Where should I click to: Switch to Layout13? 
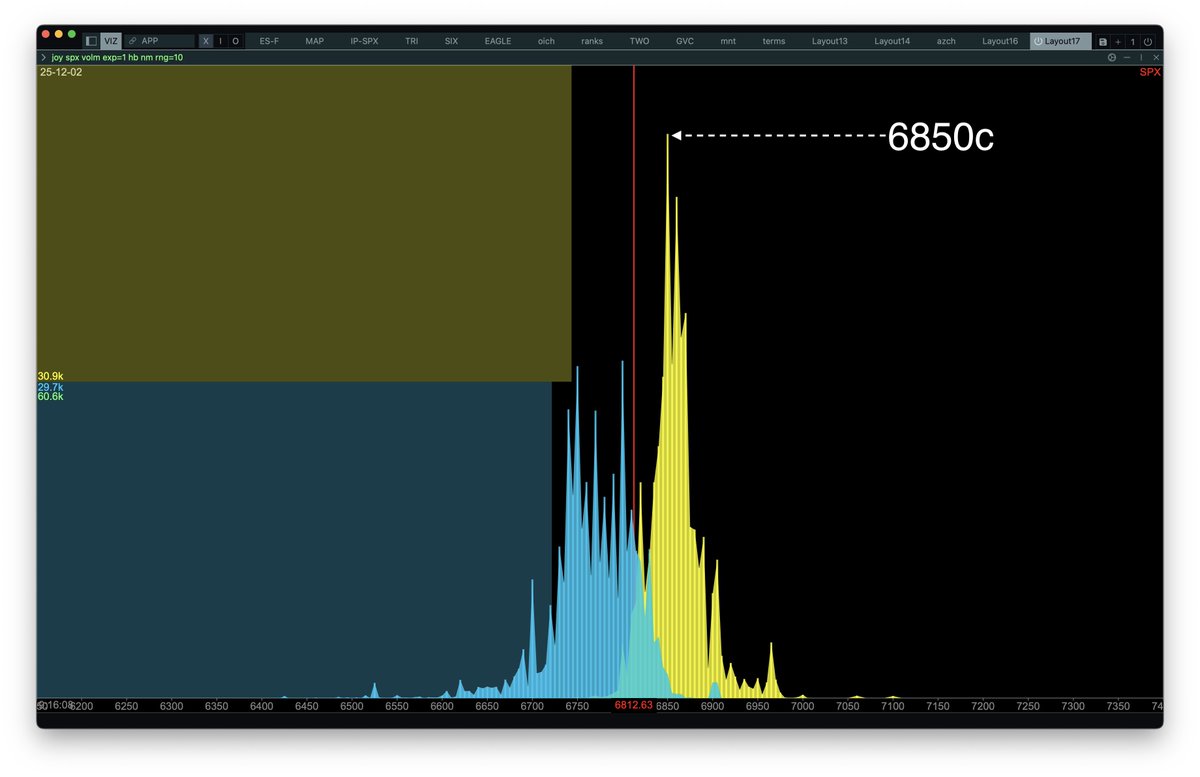pos(829,41)
